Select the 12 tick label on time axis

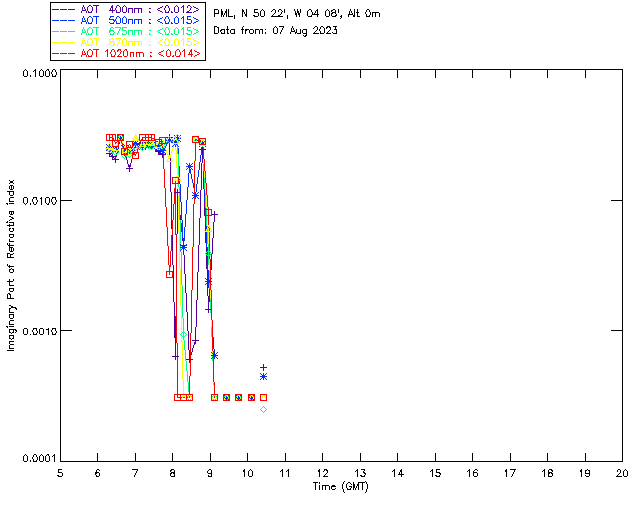[x=322, y=473]
